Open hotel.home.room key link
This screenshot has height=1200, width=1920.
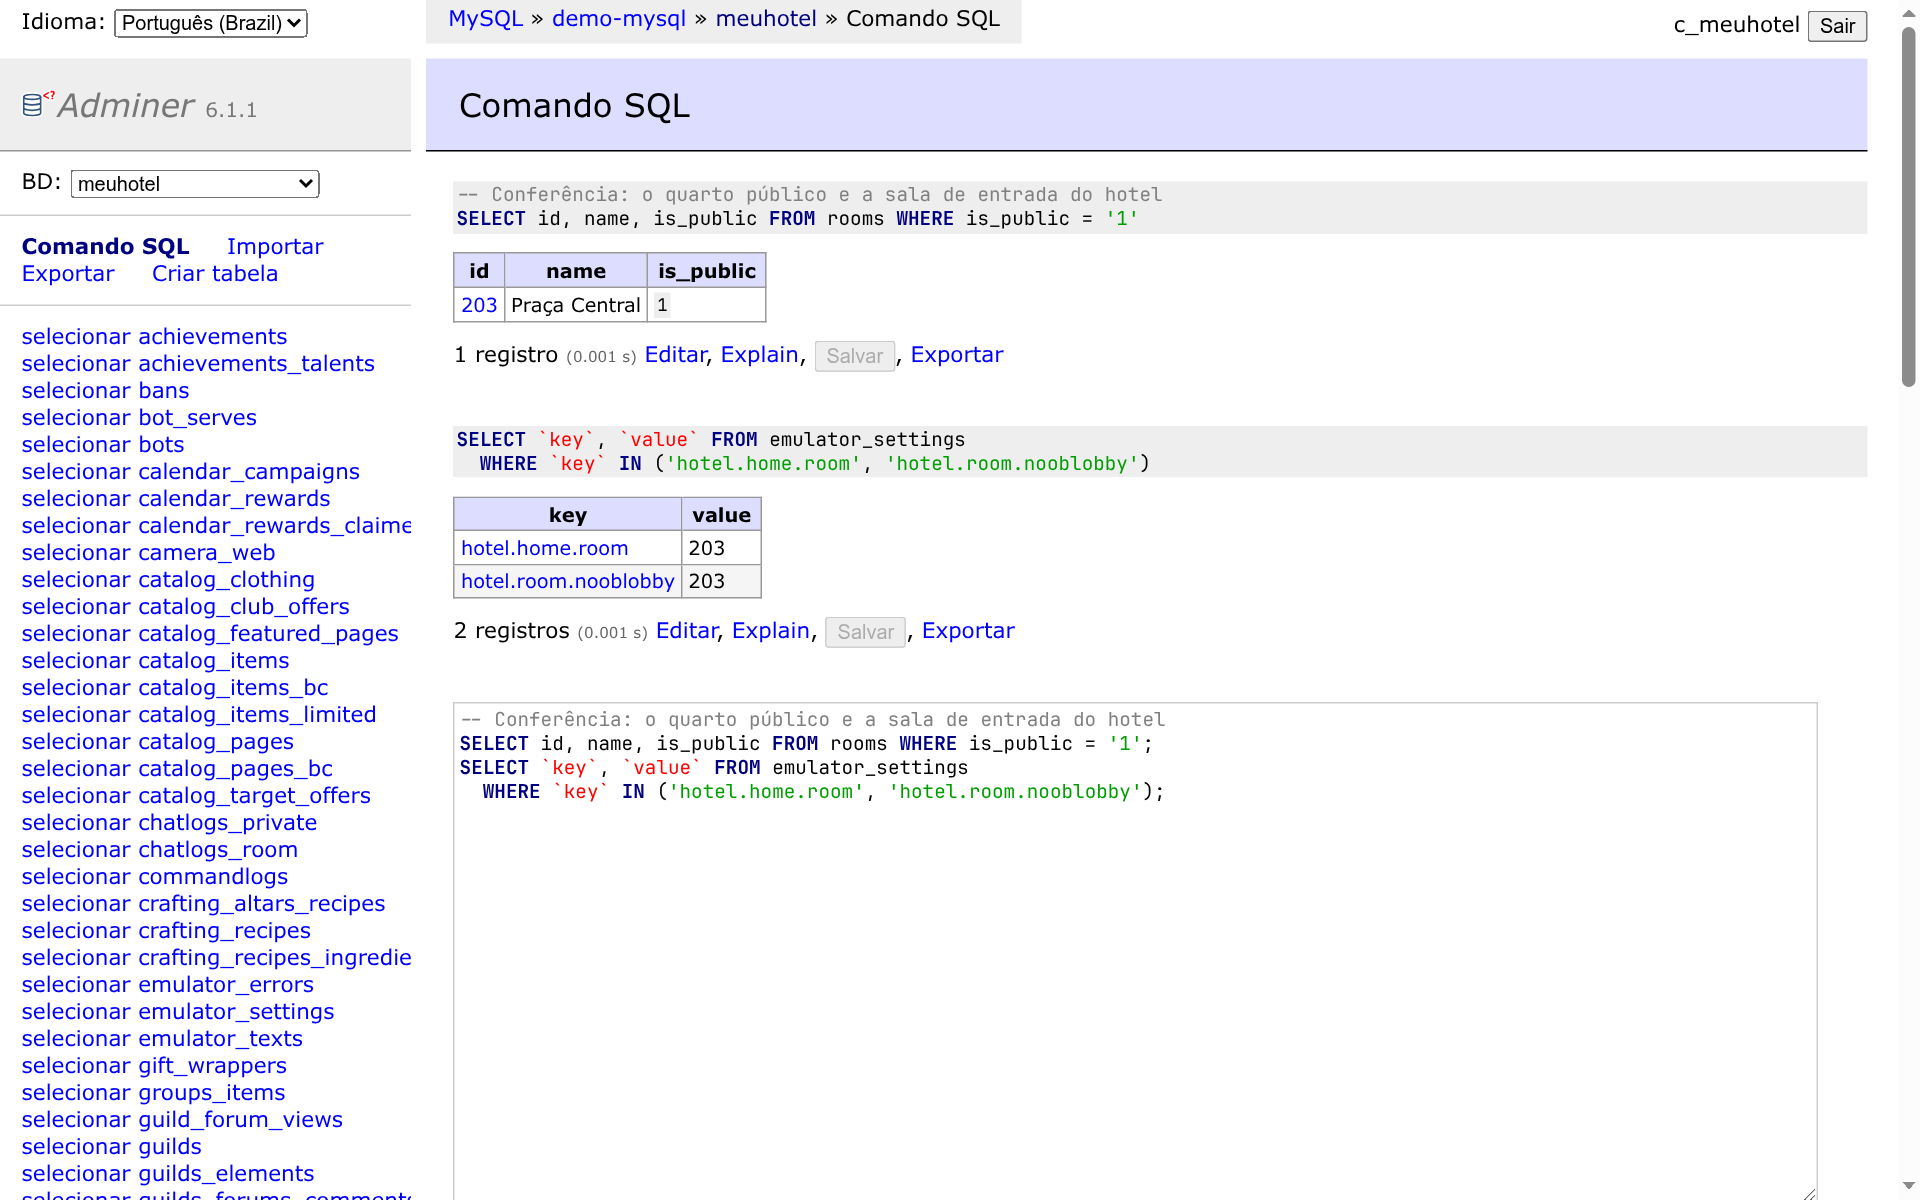click(545, 548)
